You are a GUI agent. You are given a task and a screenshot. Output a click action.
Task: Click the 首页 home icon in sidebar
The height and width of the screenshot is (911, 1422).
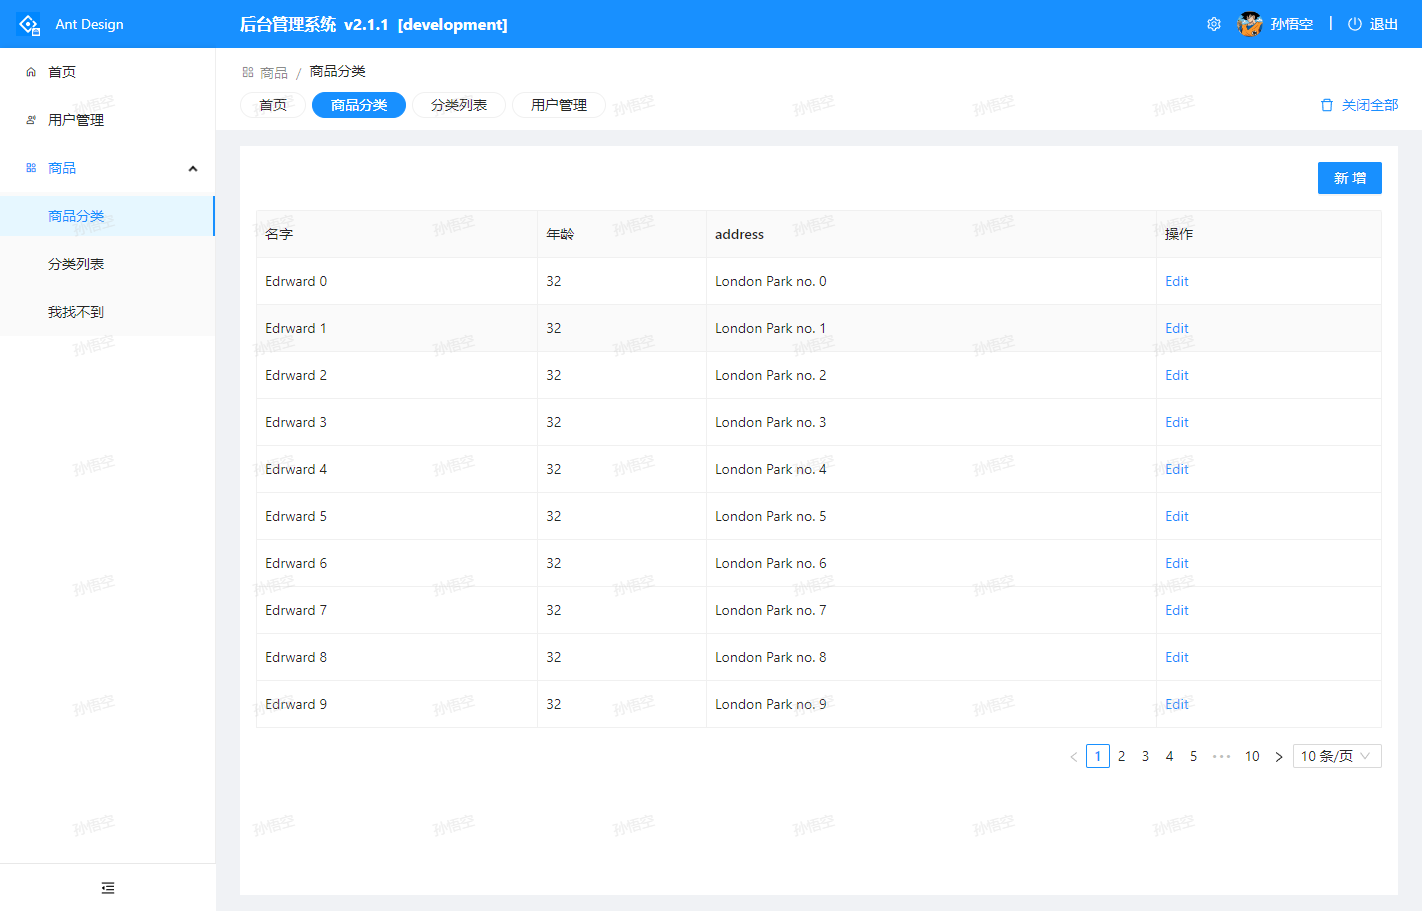pos(31,72)
